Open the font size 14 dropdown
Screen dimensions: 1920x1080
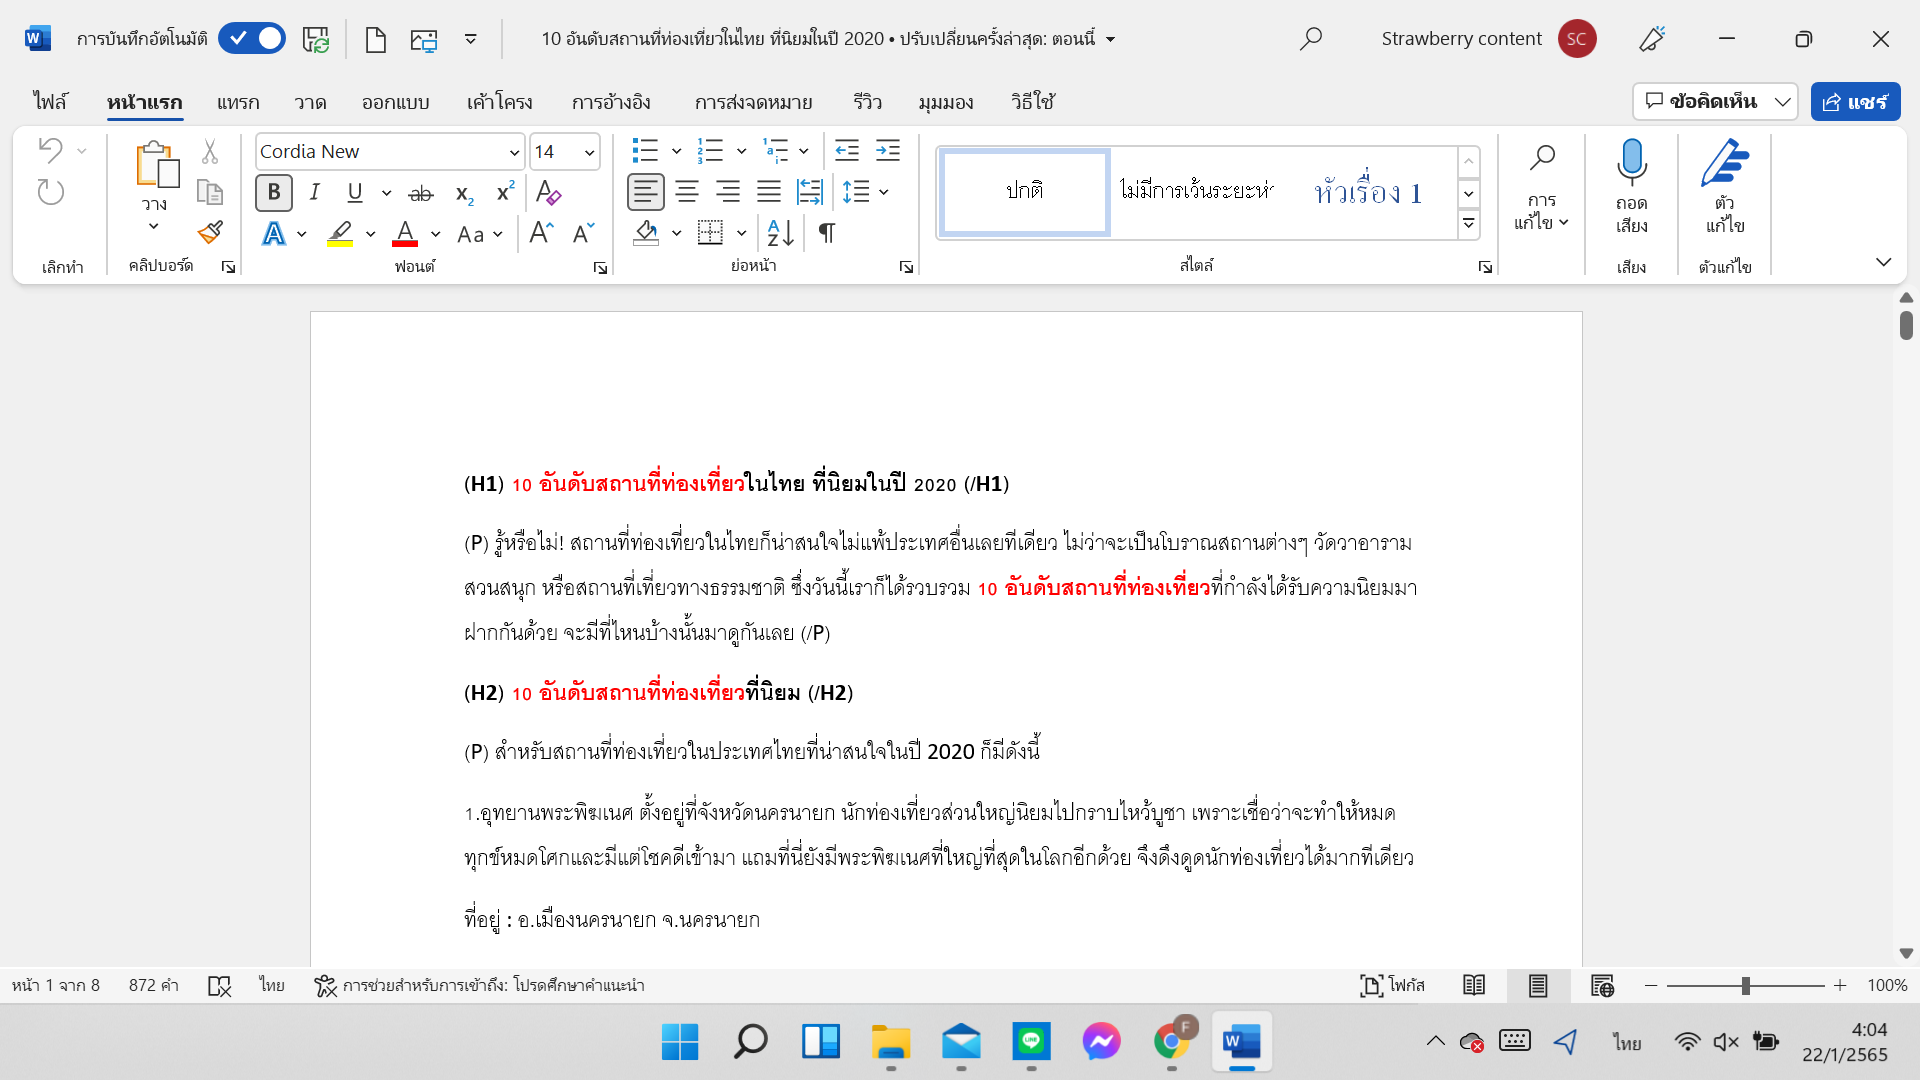click(x=589, y=152)
